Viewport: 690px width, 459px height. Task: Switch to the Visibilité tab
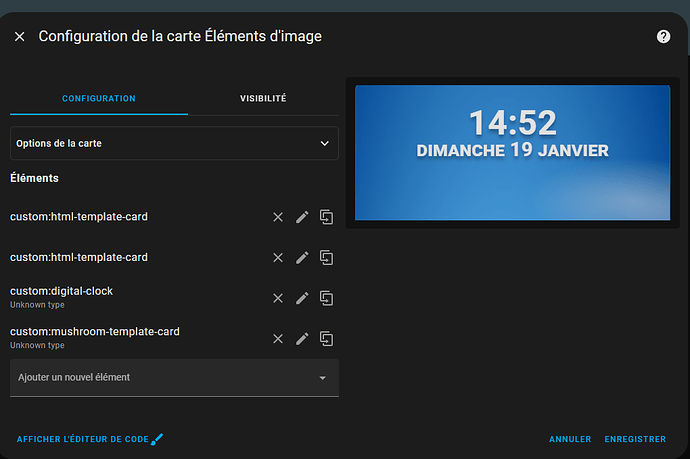coord(263,99)
